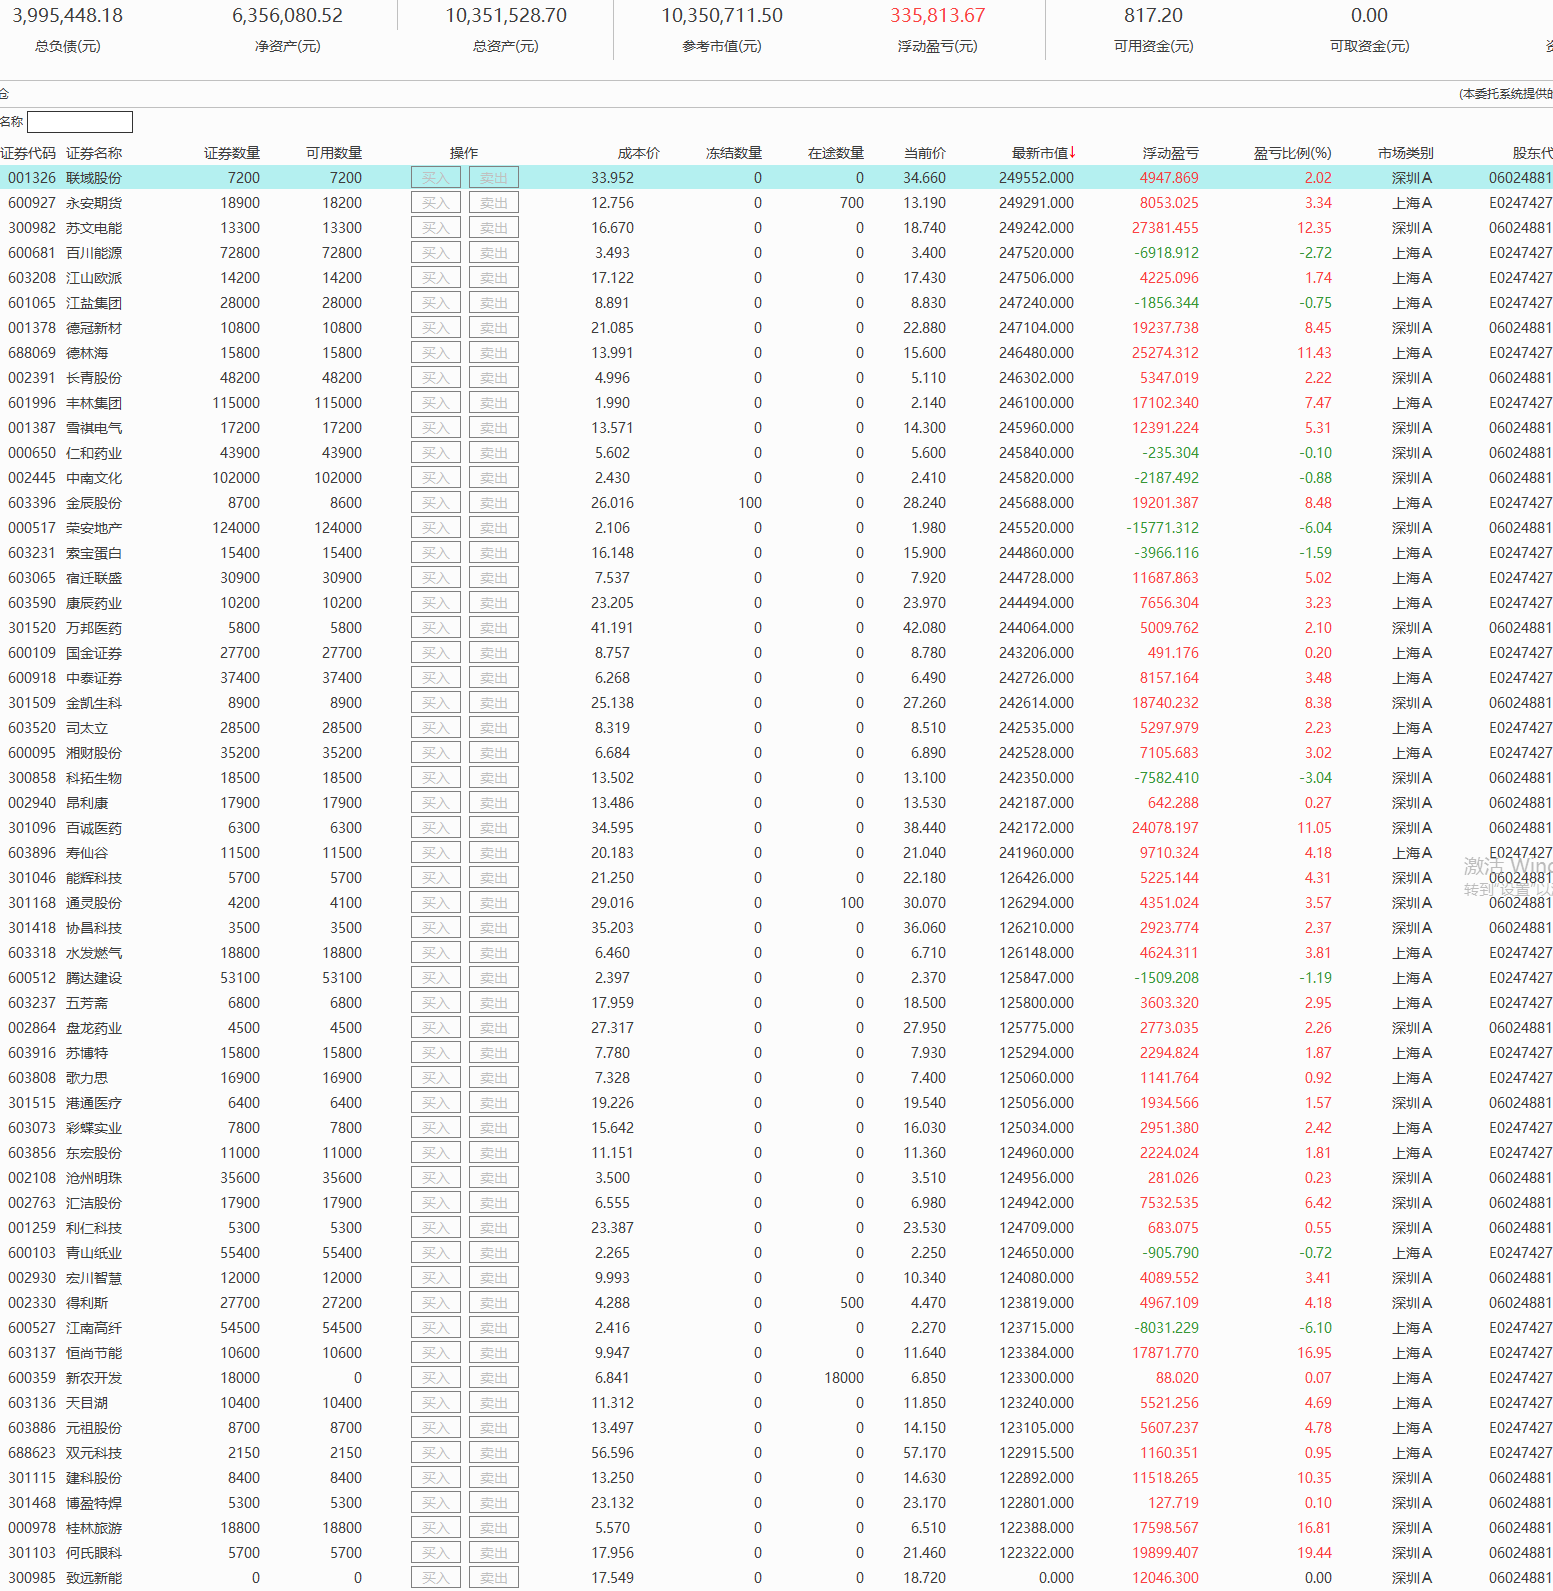
Task: Sort by 最新市值 column header
Action: [x=1043, y=153]
